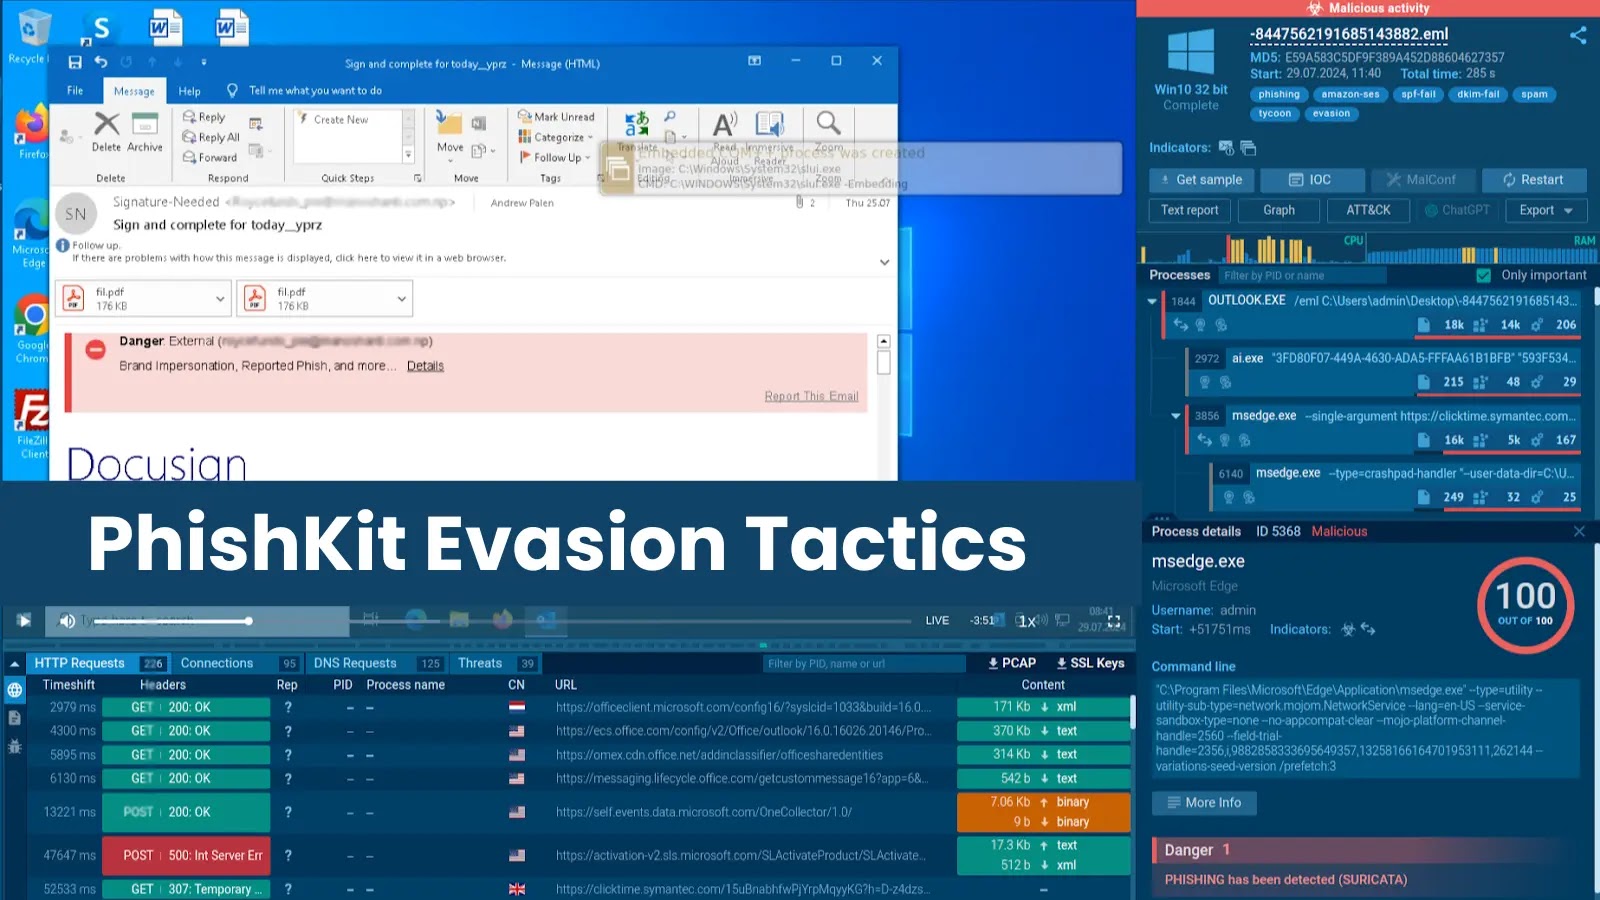
Task: Click the share icon in sandbox header
Action: point(1578,36)
